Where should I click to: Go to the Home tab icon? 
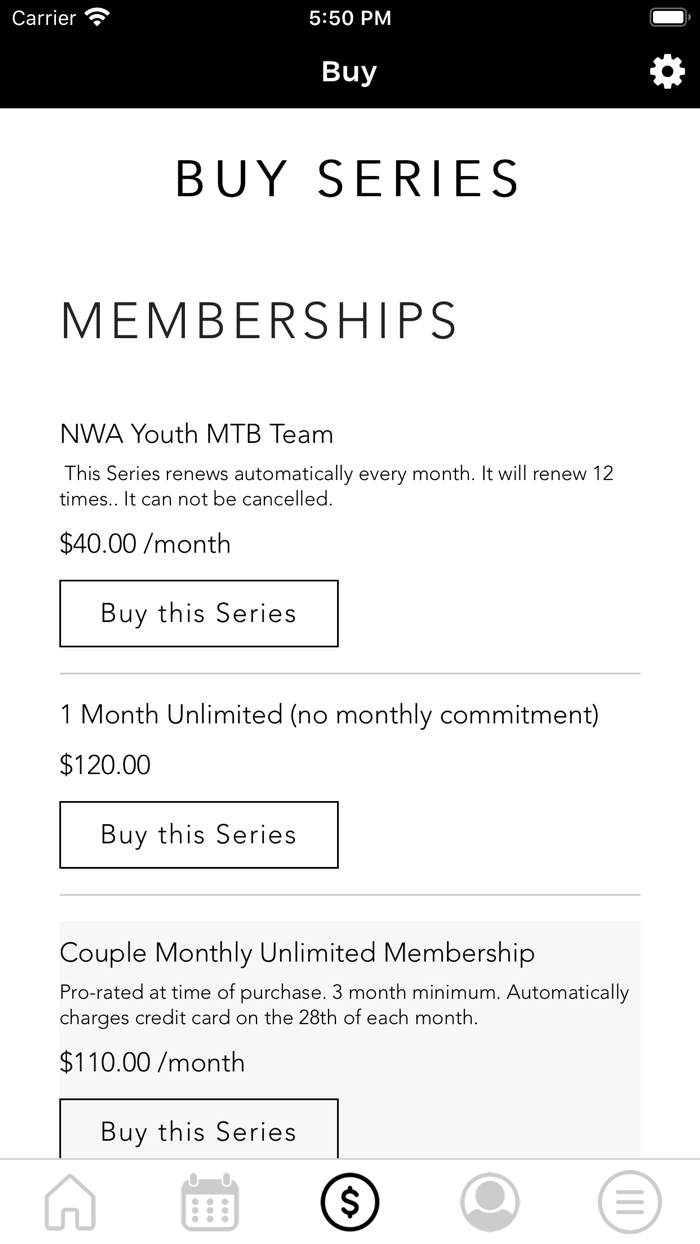coord(70,1201)
